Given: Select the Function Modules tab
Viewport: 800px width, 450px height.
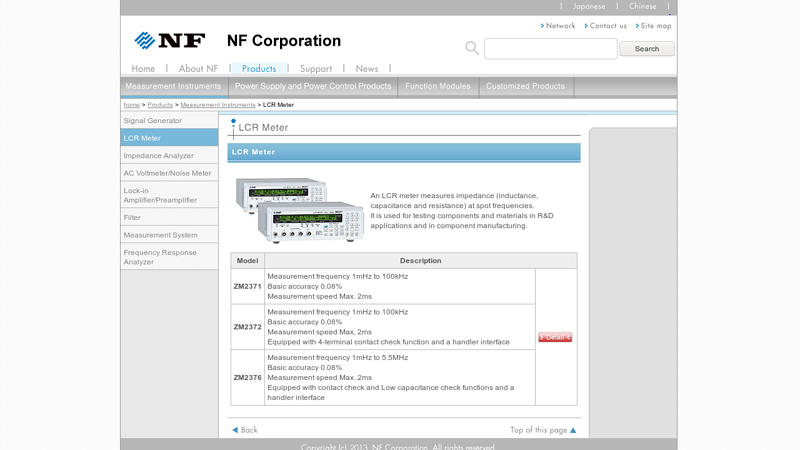Looking at the screenshot, I should click(x=438, y=86).
